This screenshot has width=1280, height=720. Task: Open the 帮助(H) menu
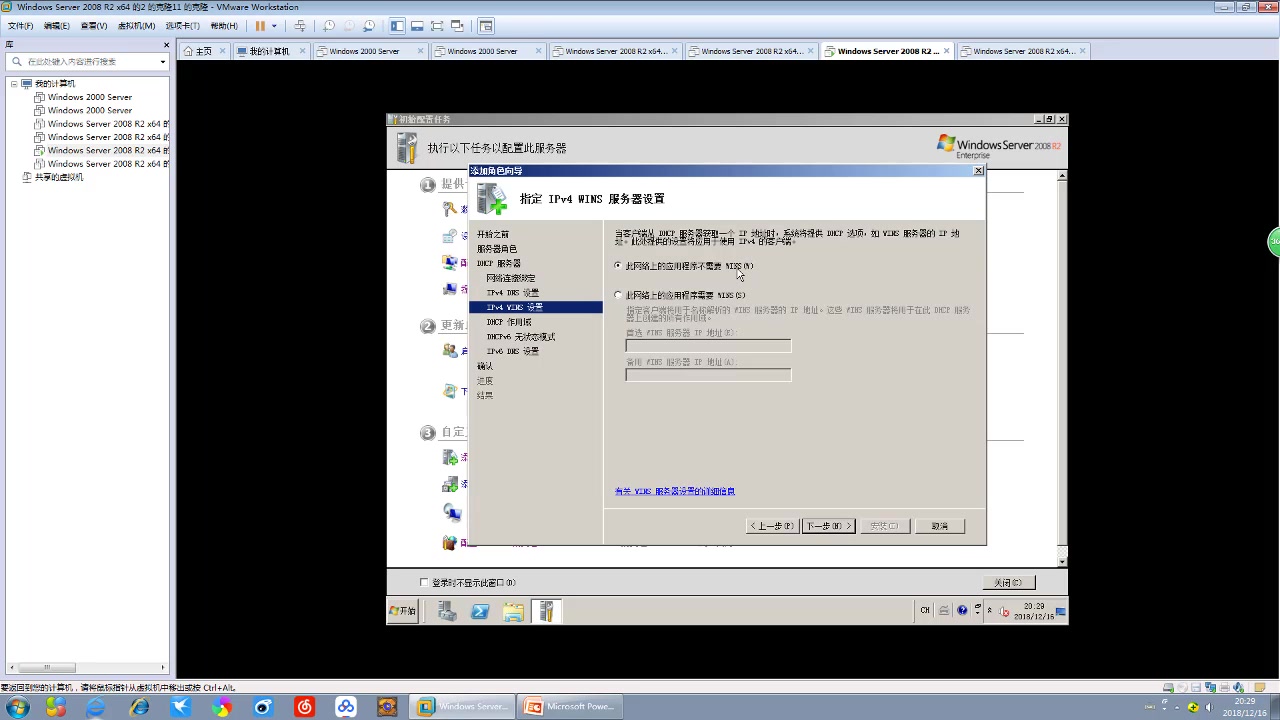(x=224, y=25)
